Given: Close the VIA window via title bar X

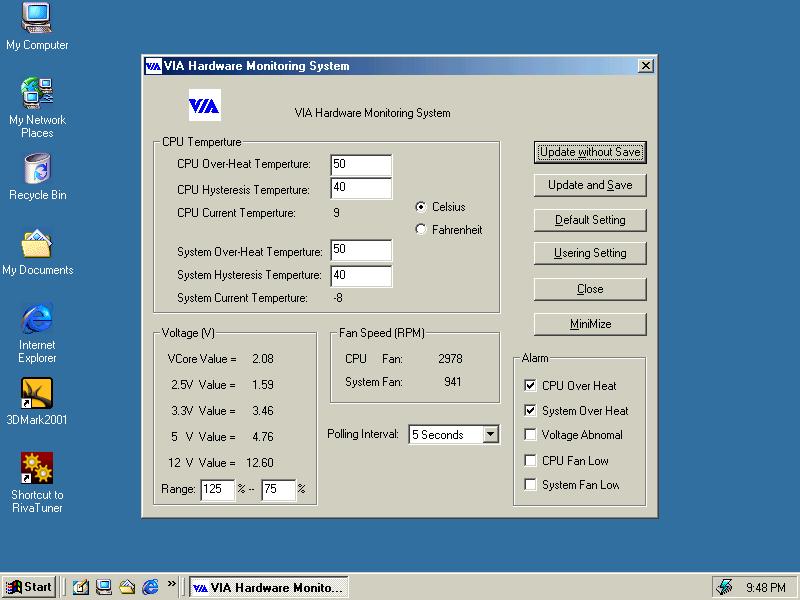Looking at the screenshot, I should (x=645, y=66).
